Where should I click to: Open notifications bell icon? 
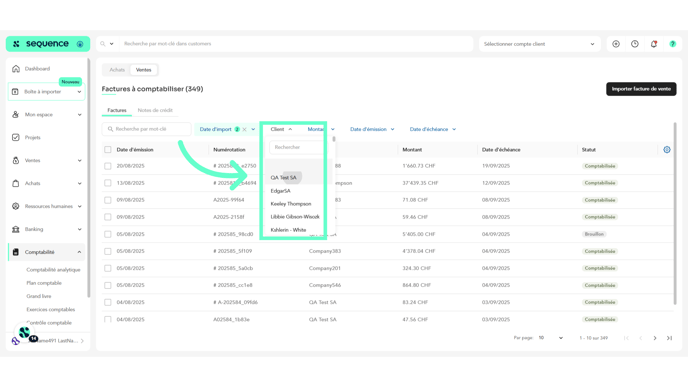654,44
